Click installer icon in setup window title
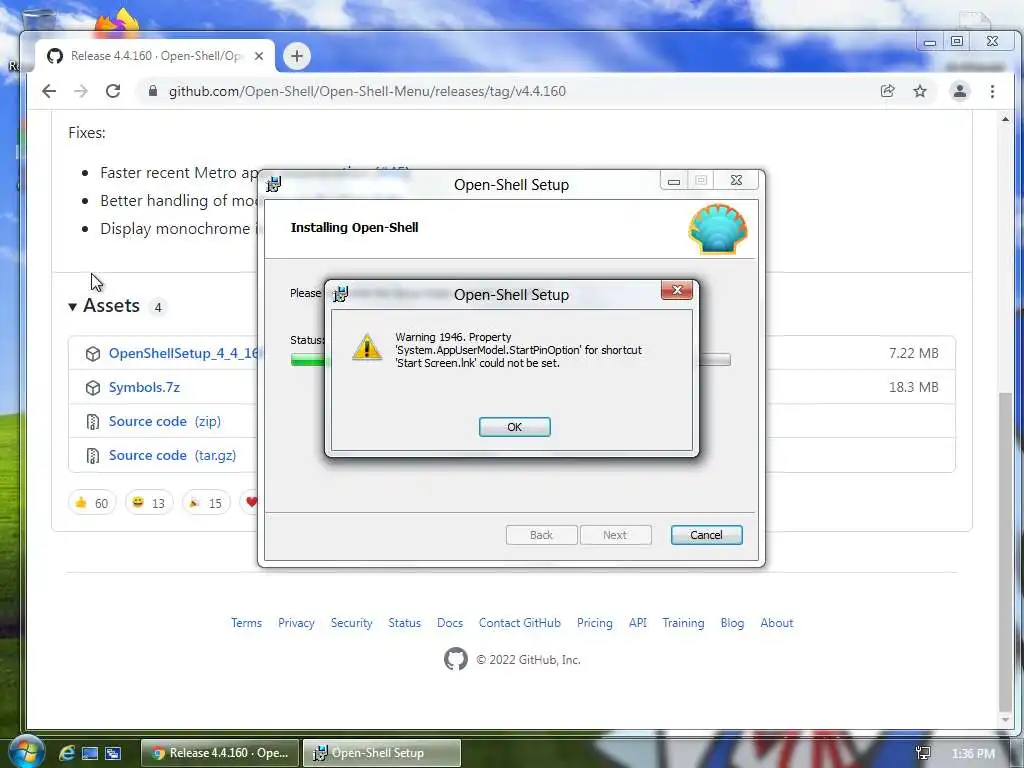1024x768 pixels. point(274,184)
